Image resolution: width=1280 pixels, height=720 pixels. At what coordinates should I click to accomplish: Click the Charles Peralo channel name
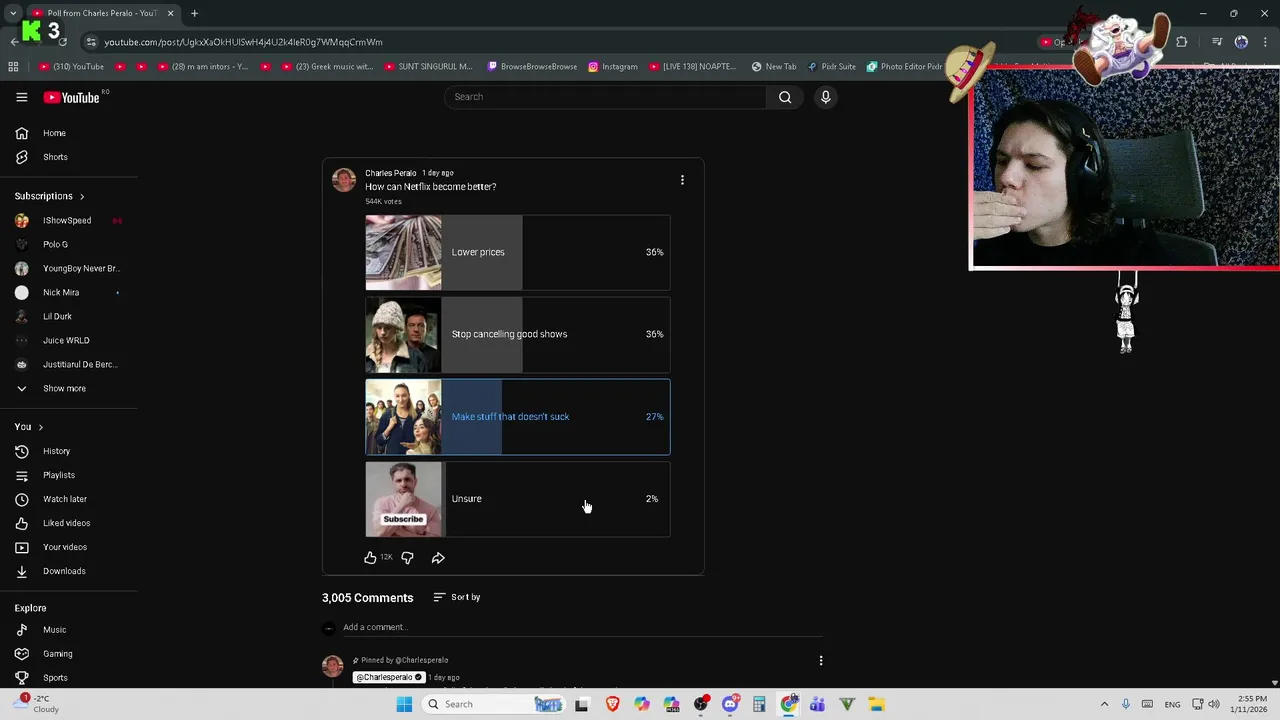[390, 173]
